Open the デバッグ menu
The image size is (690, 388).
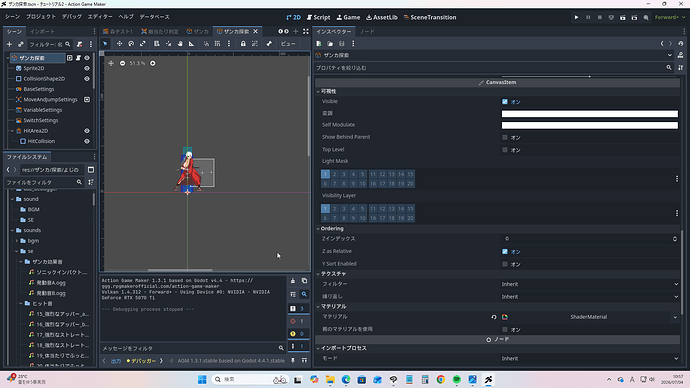tap(72, 17)
